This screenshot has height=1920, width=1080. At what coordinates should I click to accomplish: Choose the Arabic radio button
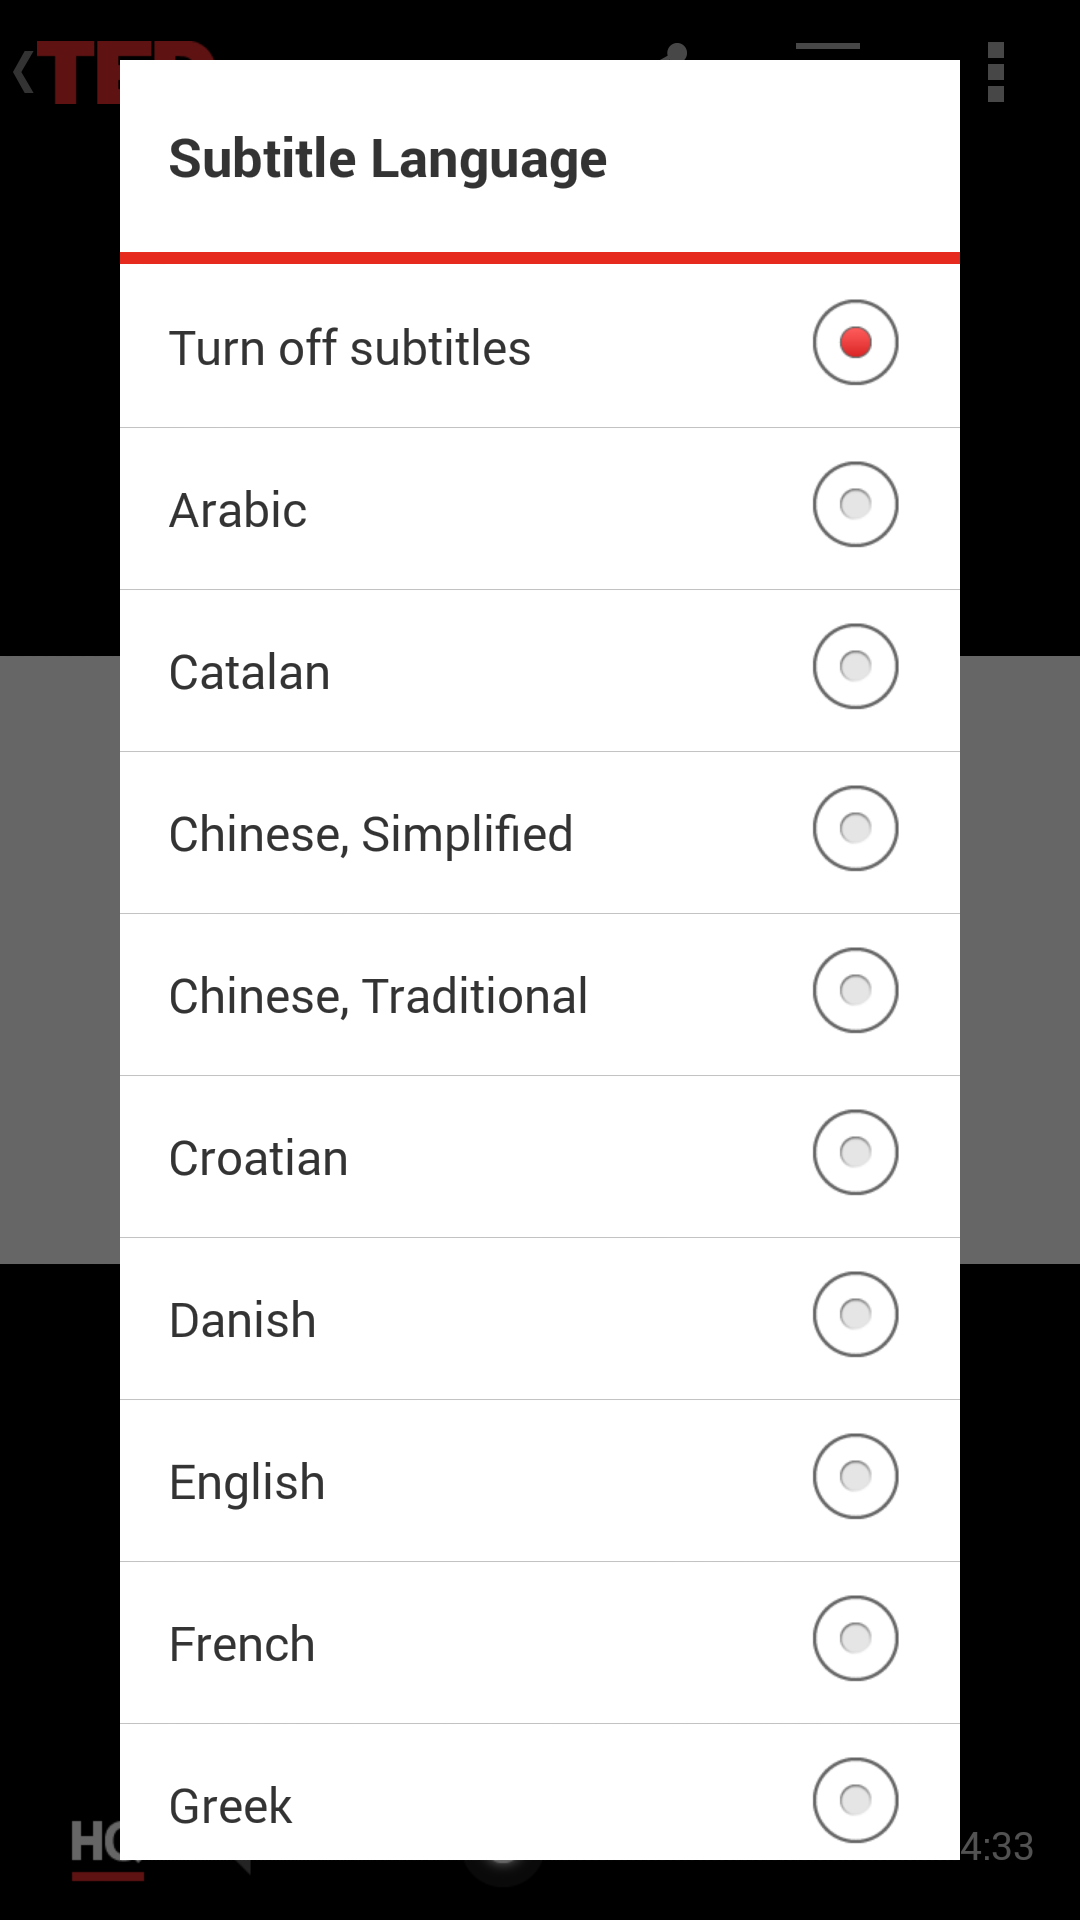tap(855, 504)
